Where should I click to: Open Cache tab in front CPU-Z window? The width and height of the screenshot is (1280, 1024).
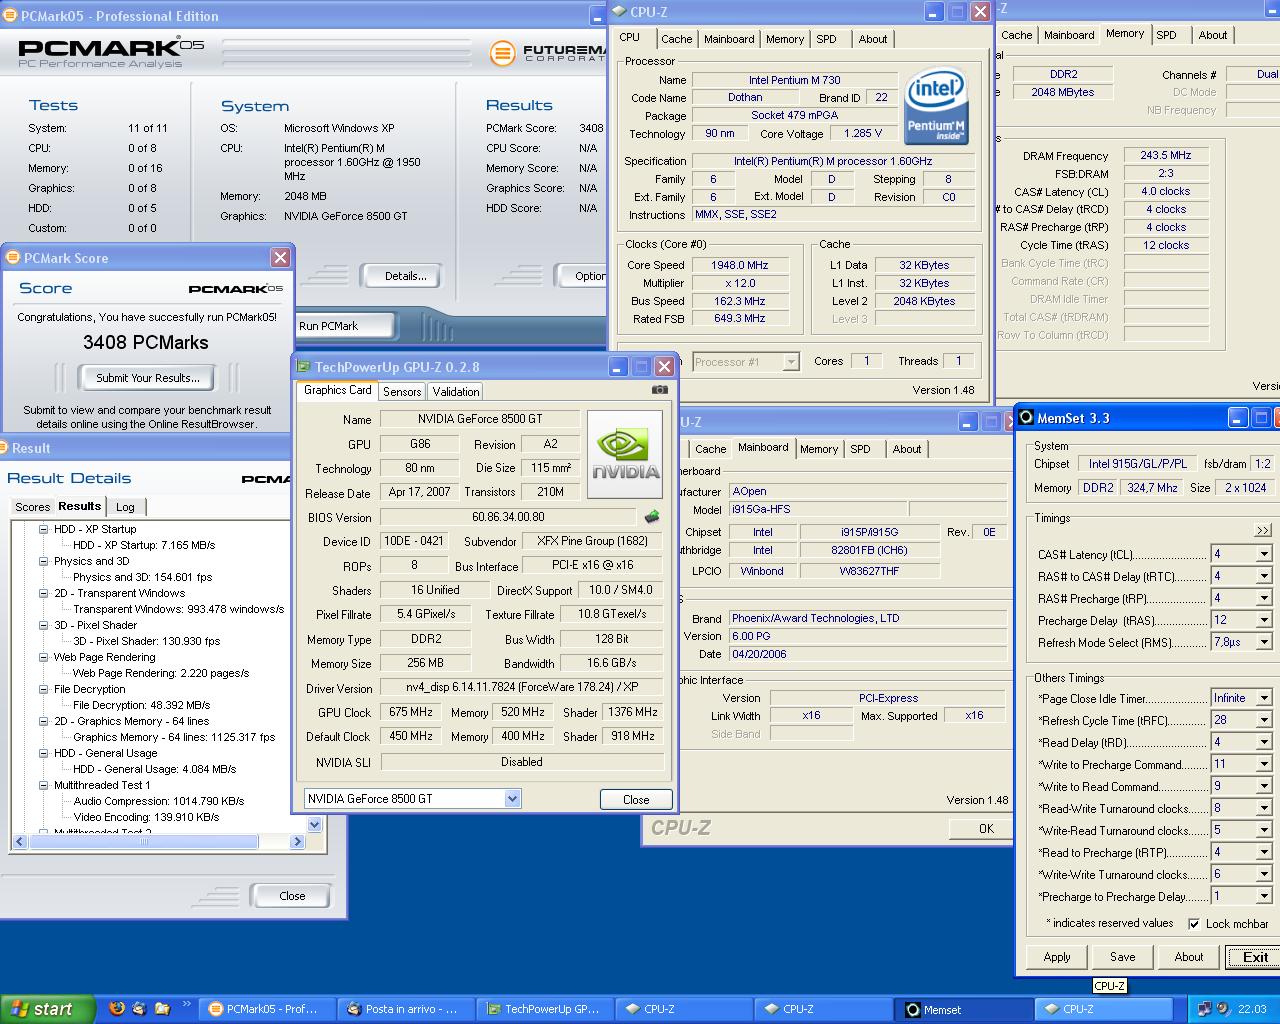point(677,39)
